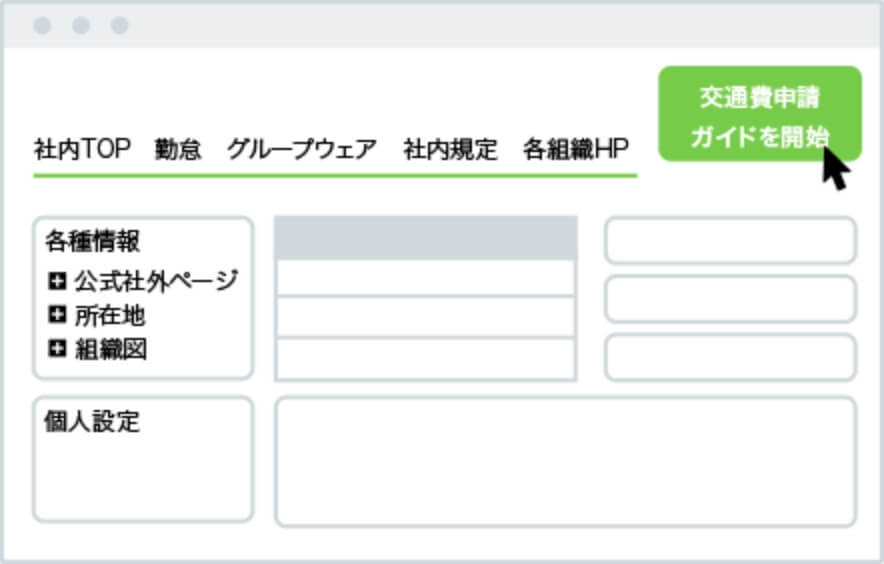The height and width of the screenshot is (564, 884).
Task: Open the 個人設定 panel
Action: click(143, 460)
